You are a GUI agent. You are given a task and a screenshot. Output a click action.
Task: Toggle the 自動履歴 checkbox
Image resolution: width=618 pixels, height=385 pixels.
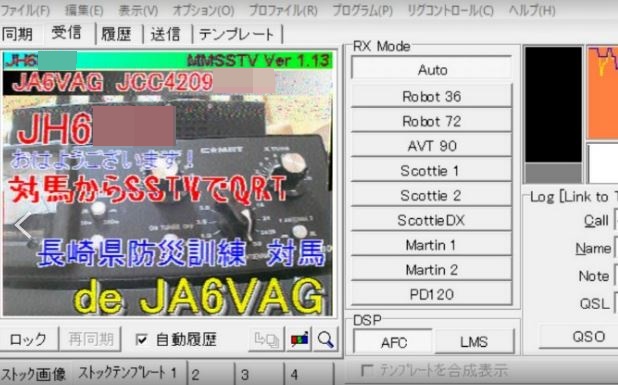(x=176, y=339)
